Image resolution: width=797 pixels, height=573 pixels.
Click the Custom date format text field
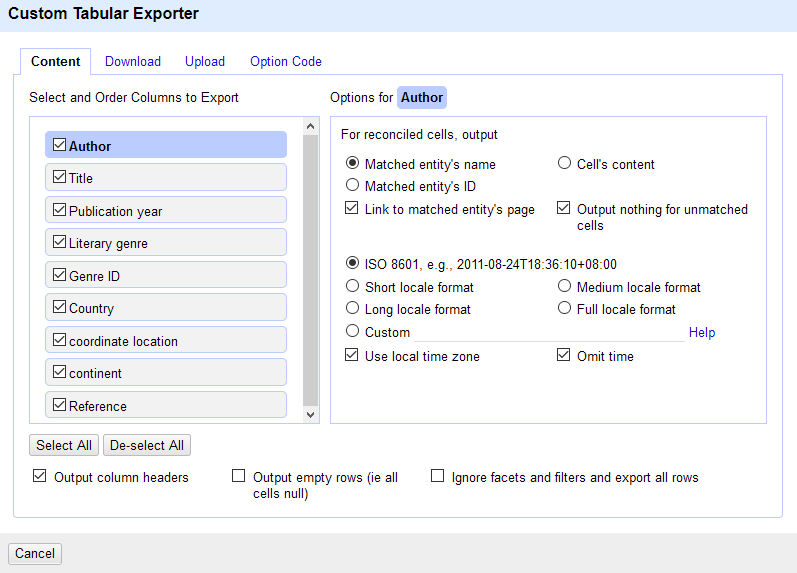click(548, 332)
